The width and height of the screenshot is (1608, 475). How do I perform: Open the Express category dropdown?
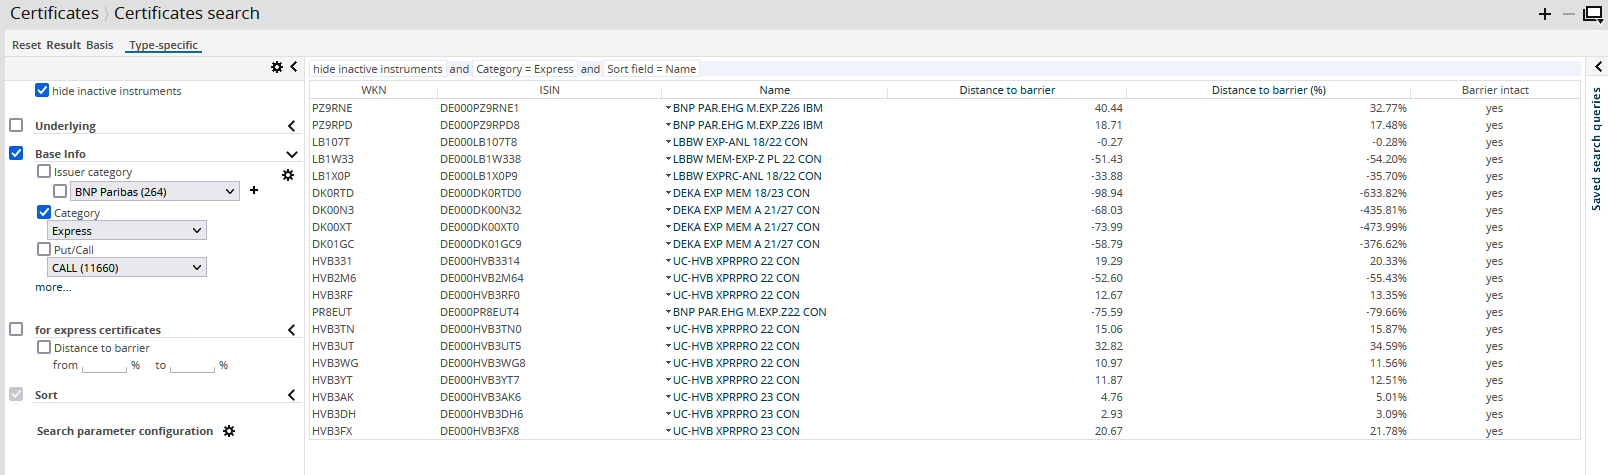(x=127, y=231)
